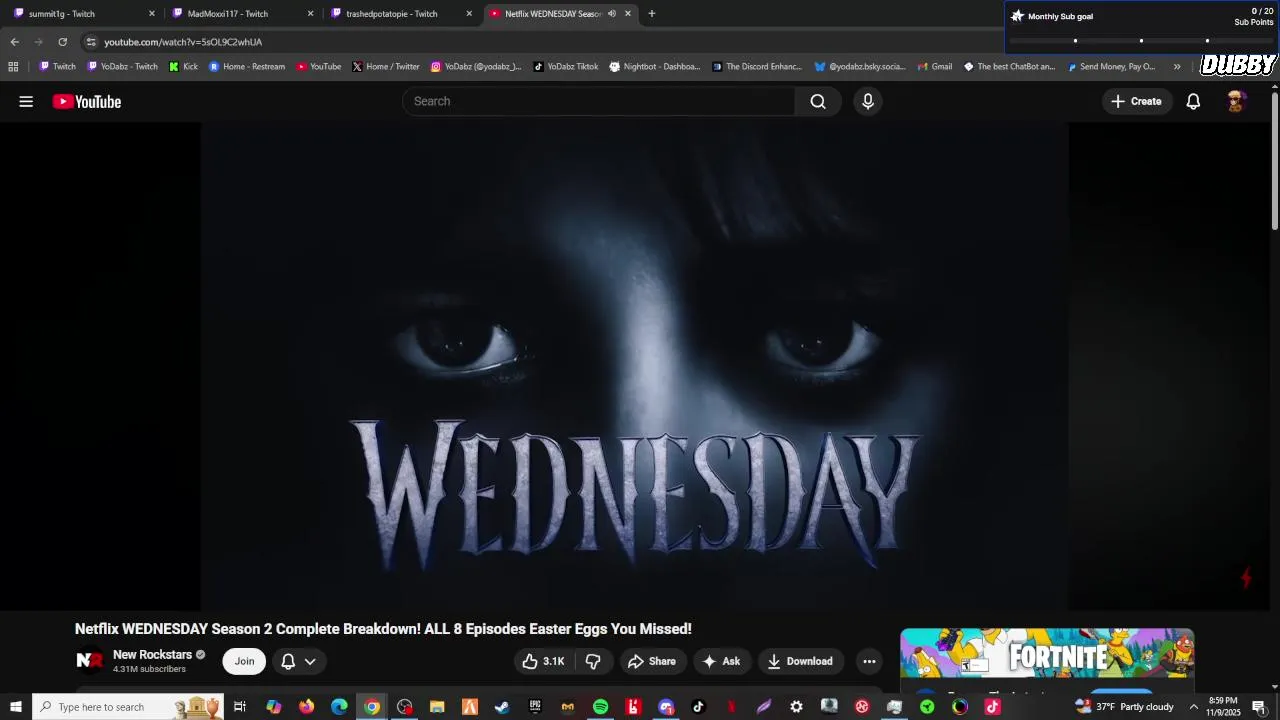Open the YouTube hamburger guide menu

coord(26,101)
